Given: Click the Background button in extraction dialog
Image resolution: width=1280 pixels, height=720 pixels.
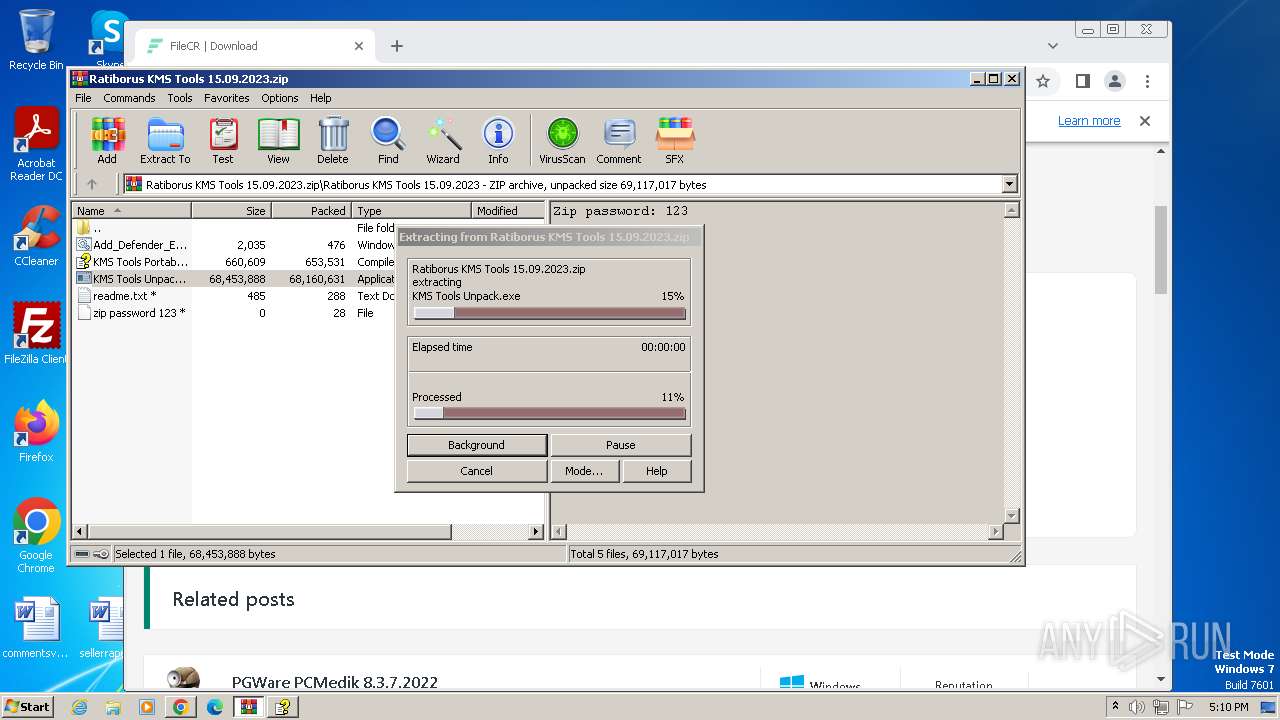Looking at the screenshot, I should click(476, 445).
